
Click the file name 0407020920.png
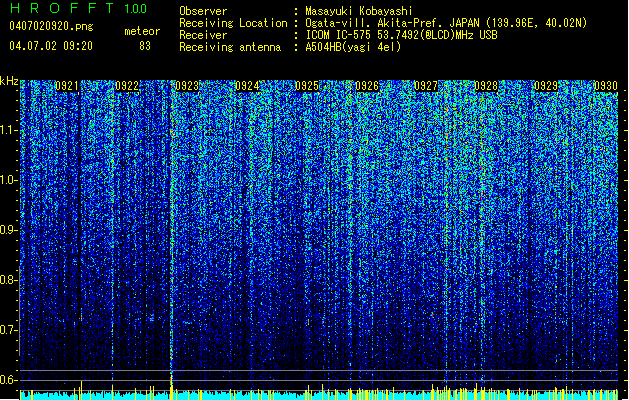tap(51, 26)
